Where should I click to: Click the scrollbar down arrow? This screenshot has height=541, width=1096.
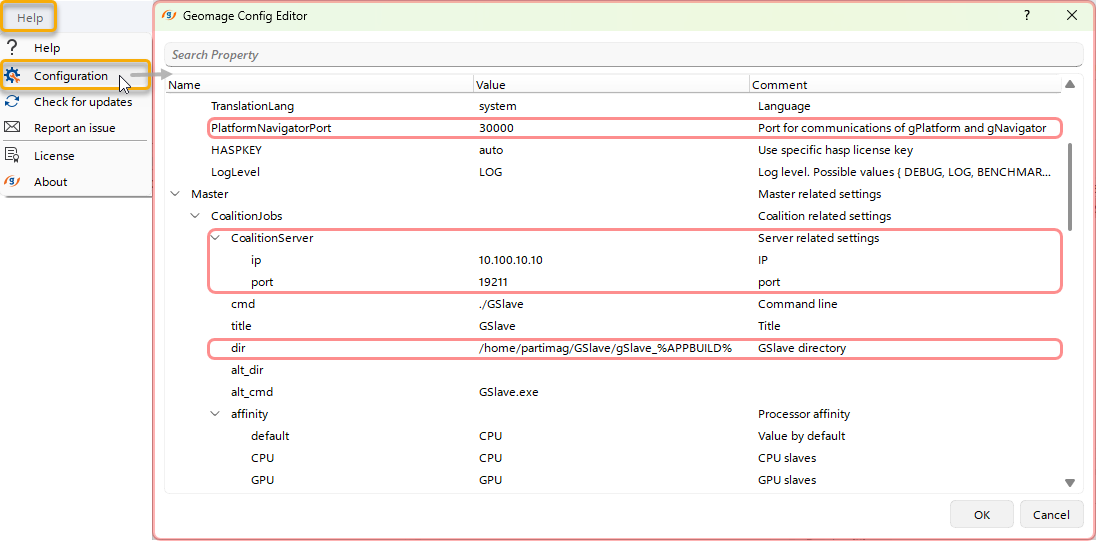pos(1069,482)
